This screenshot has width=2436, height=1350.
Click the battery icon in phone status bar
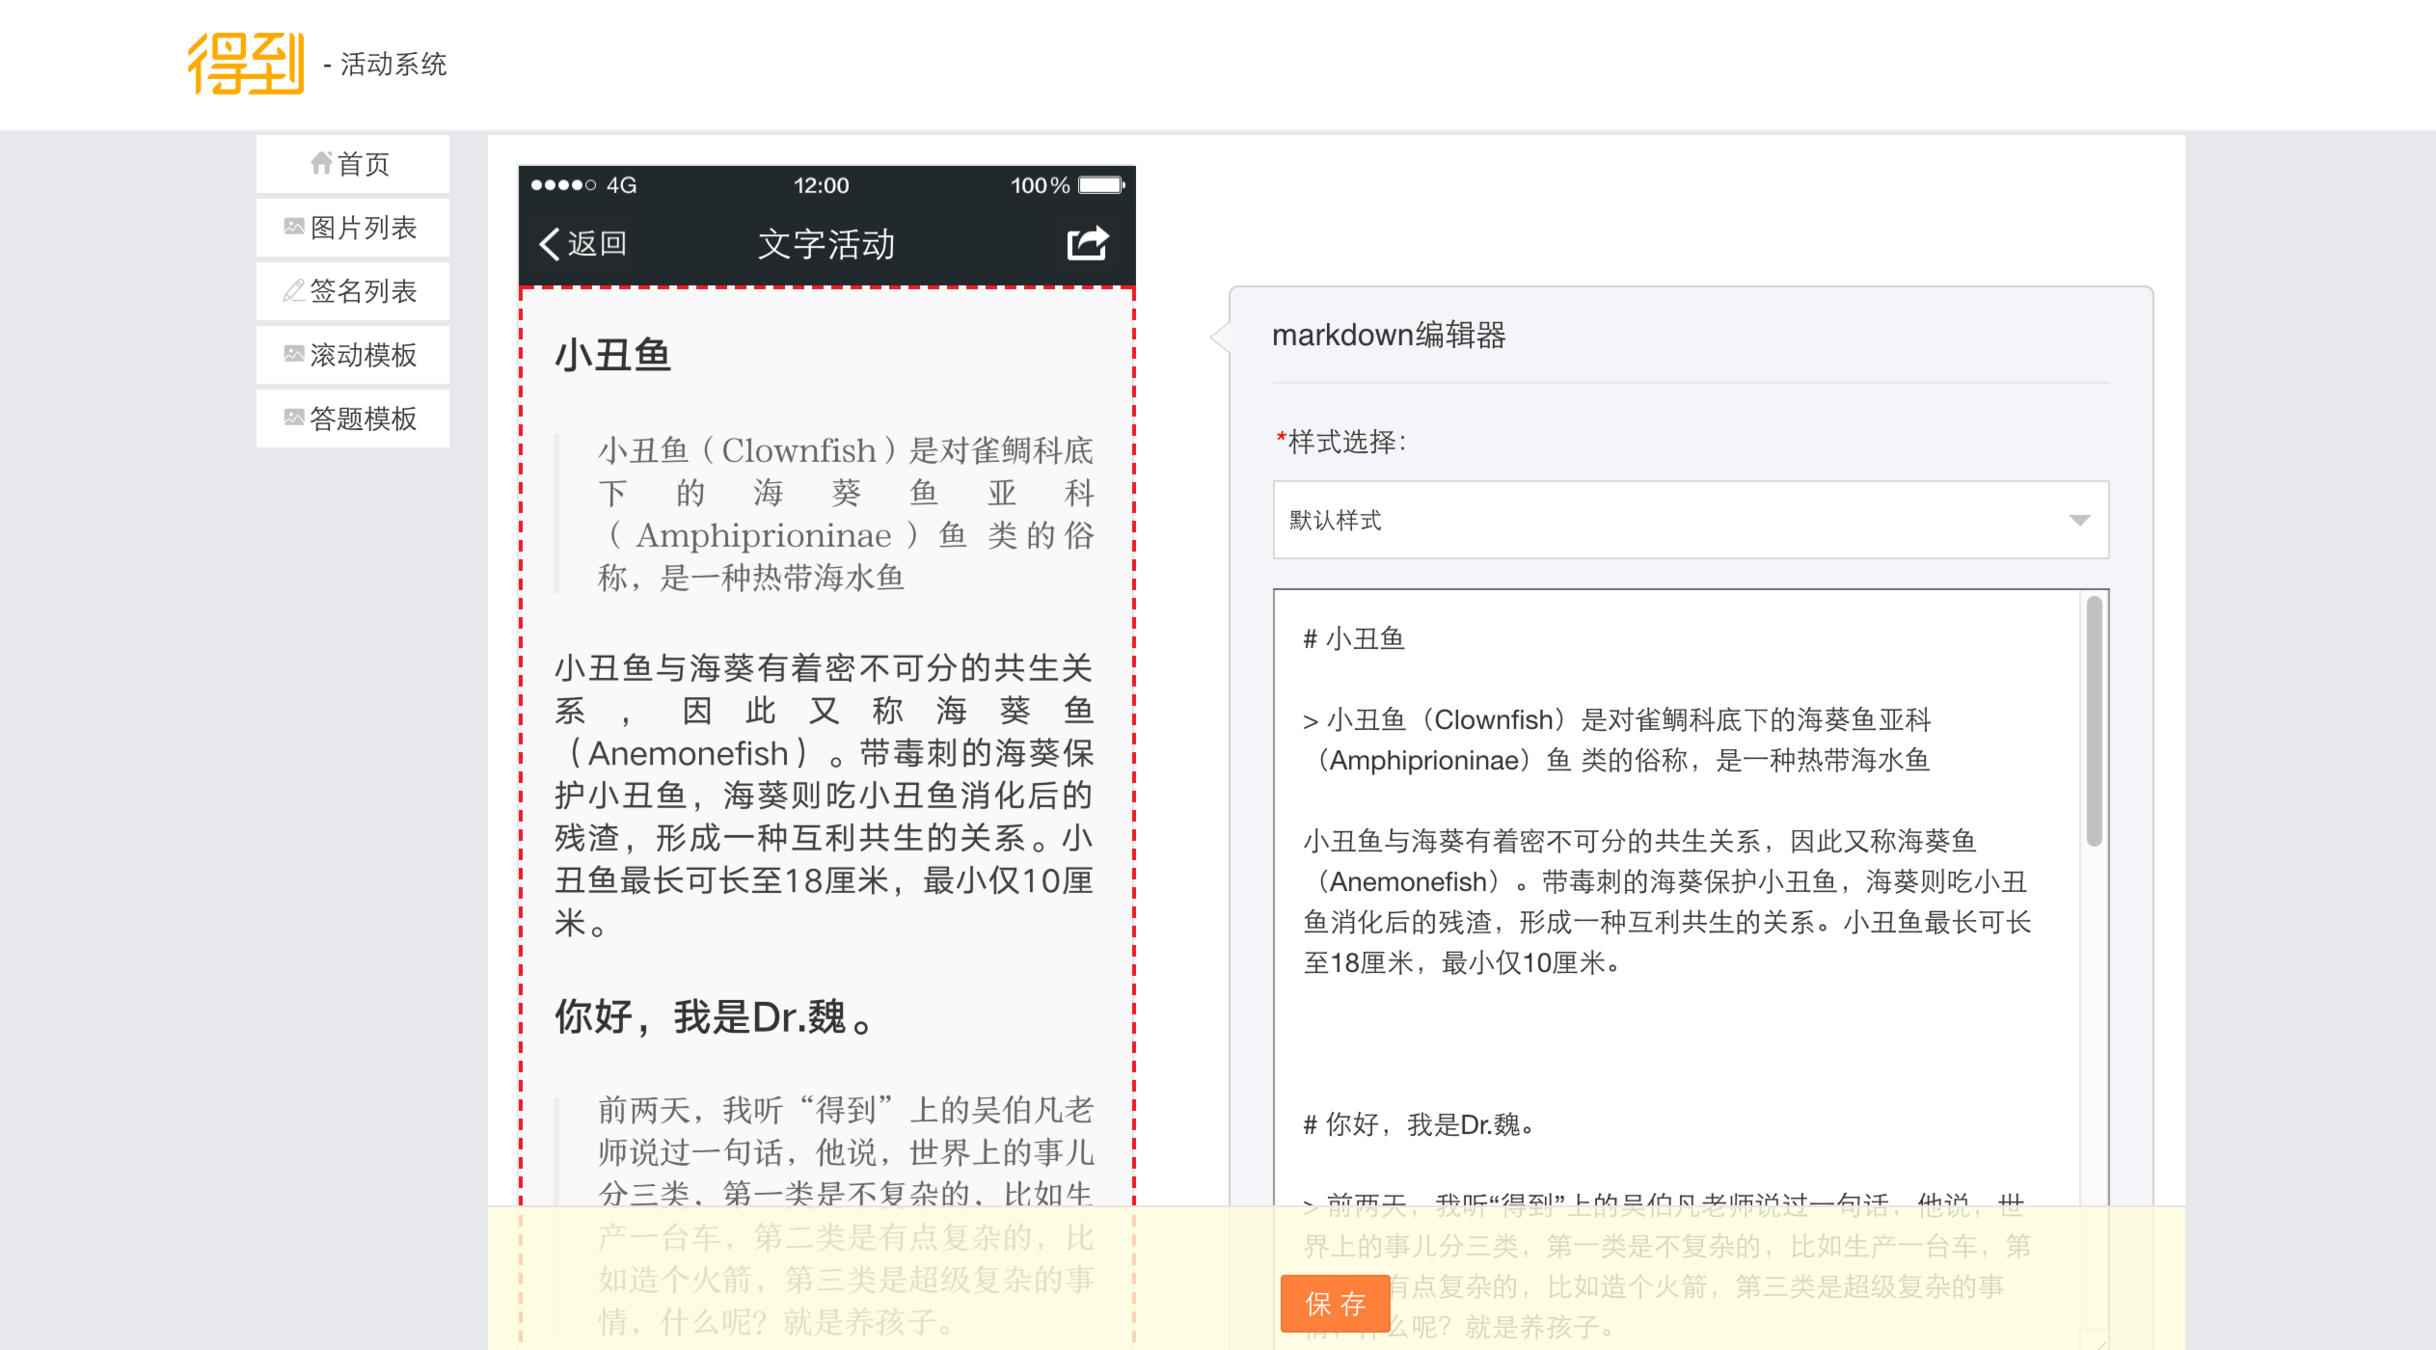tap(1101, 185)
